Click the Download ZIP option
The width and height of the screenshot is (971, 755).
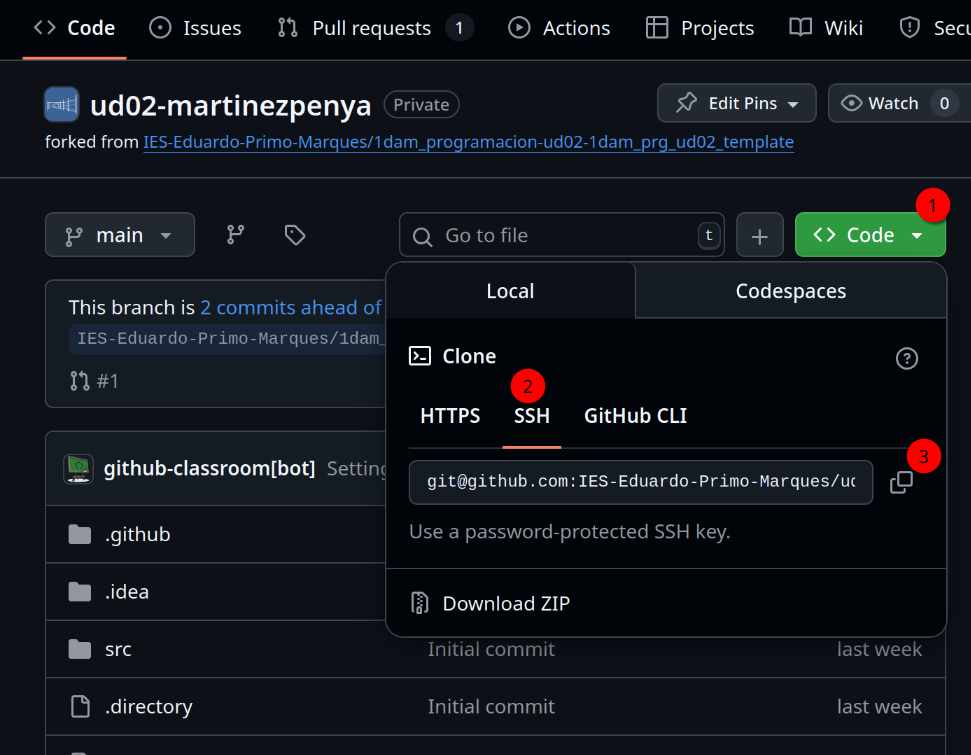click(x=506, y=603)
